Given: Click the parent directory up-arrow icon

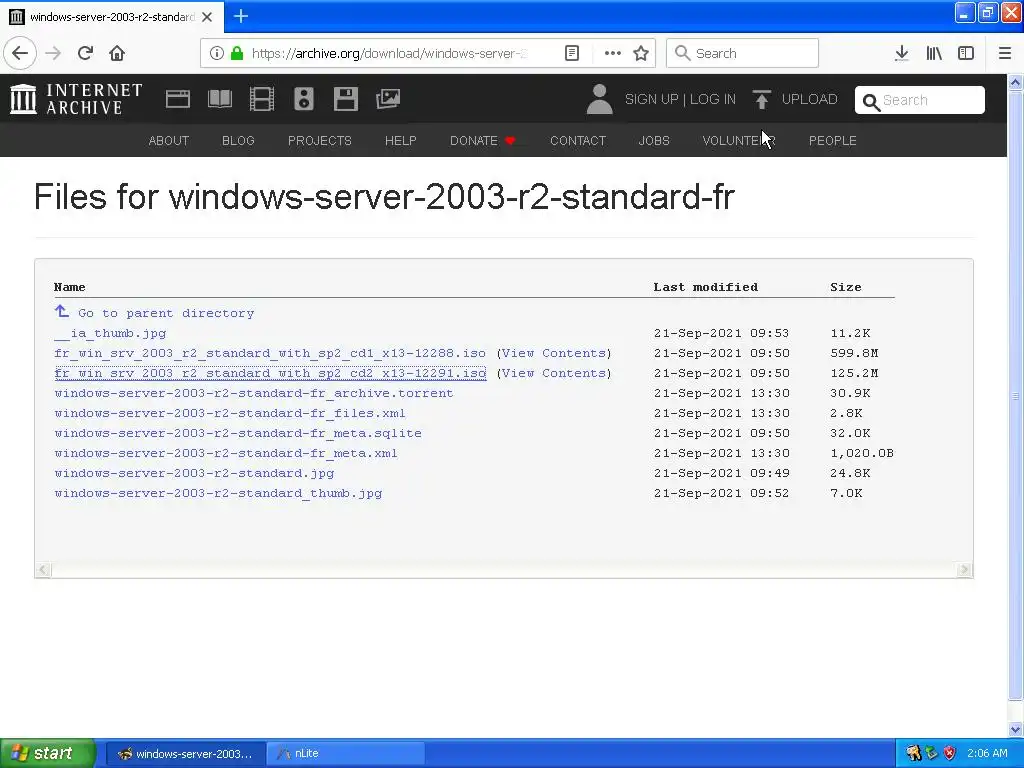Looking at the screenshot, I should pos(62,311).
